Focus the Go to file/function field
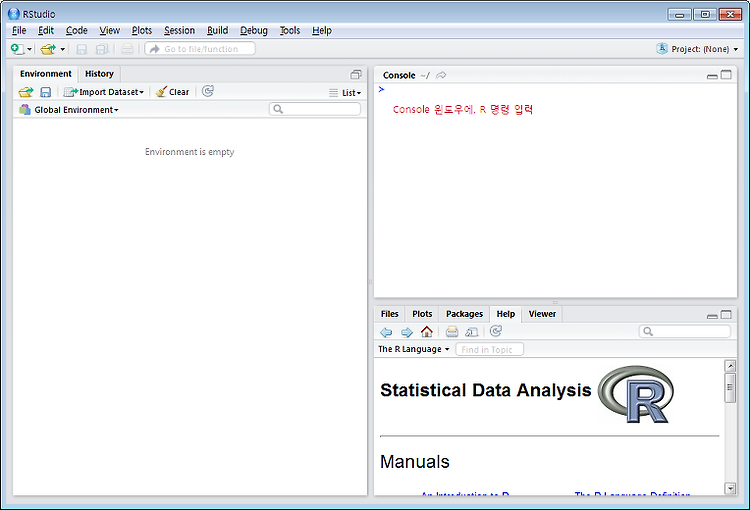Screen dimensions: 750x510 200,49
